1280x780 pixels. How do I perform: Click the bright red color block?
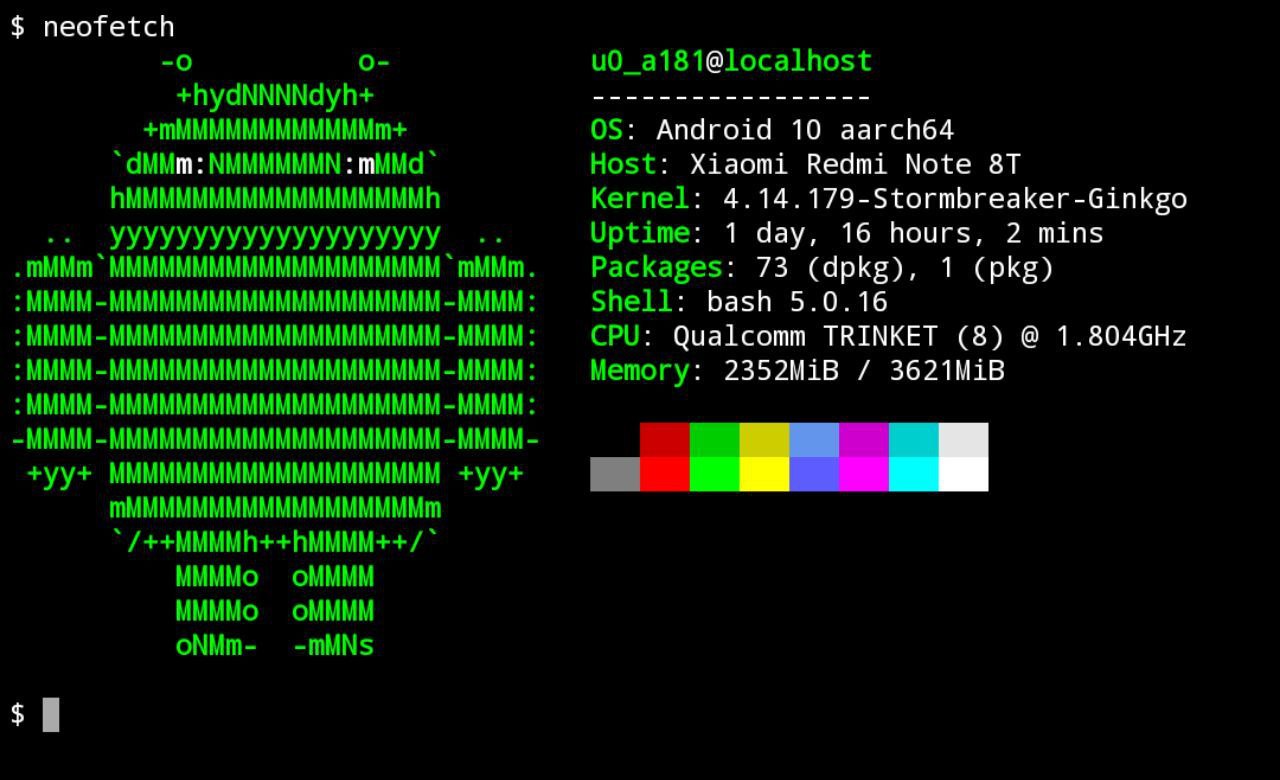click(x=665, y=474)
